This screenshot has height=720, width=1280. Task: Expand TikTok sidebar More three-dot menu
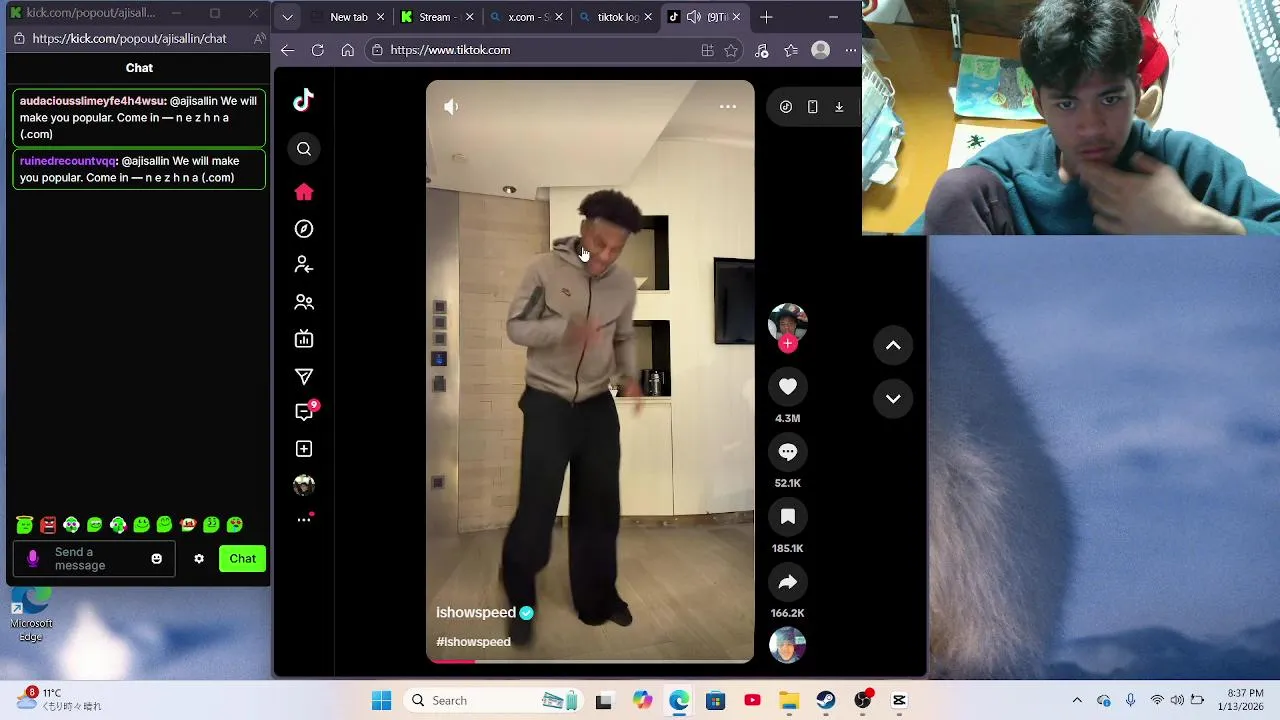tap(304, 520)
